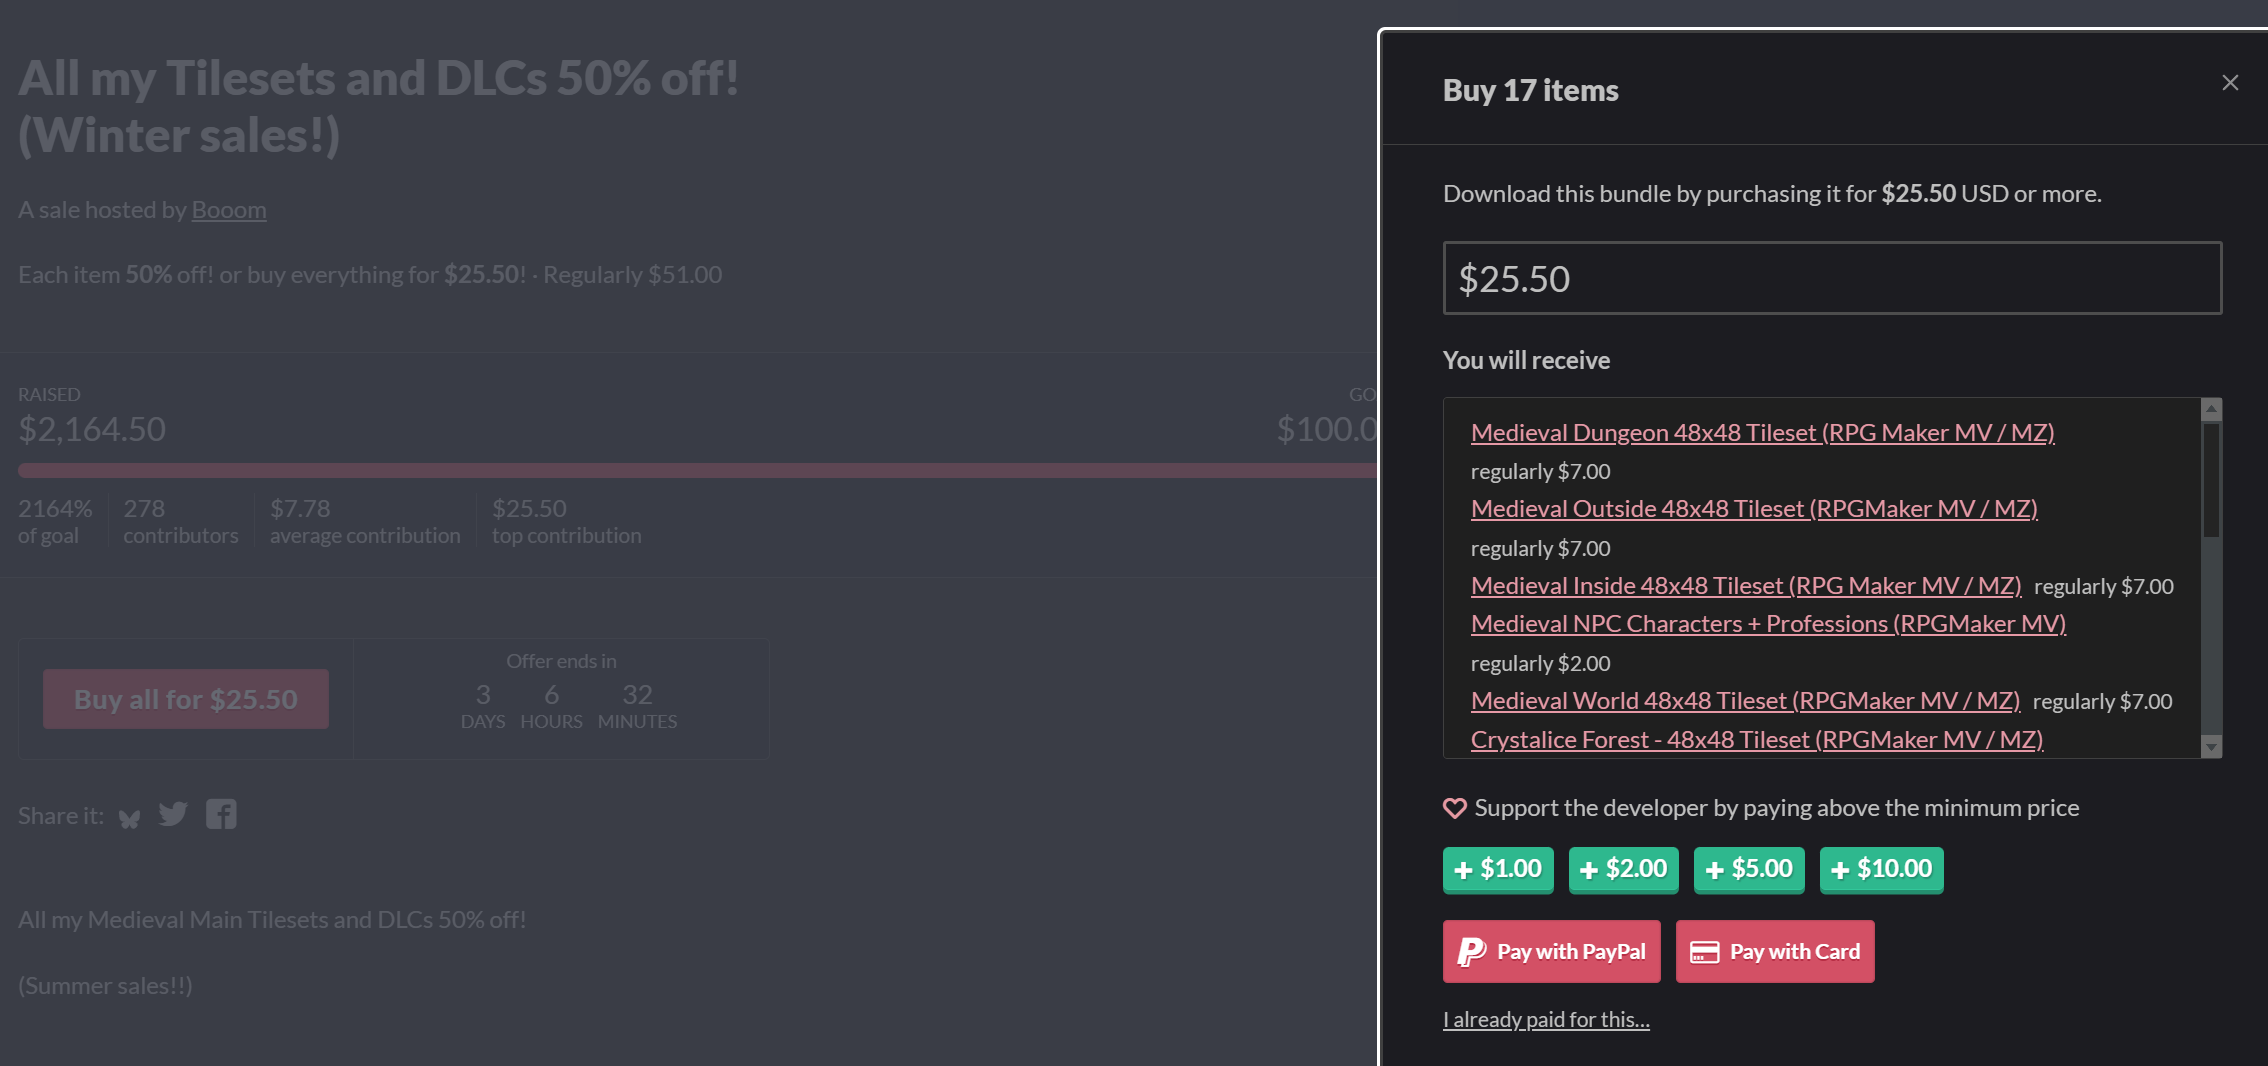Open Medieval Dungeon 48x48 Tileset link
The image size is (2268, 1066).
tap(1762, 433)
